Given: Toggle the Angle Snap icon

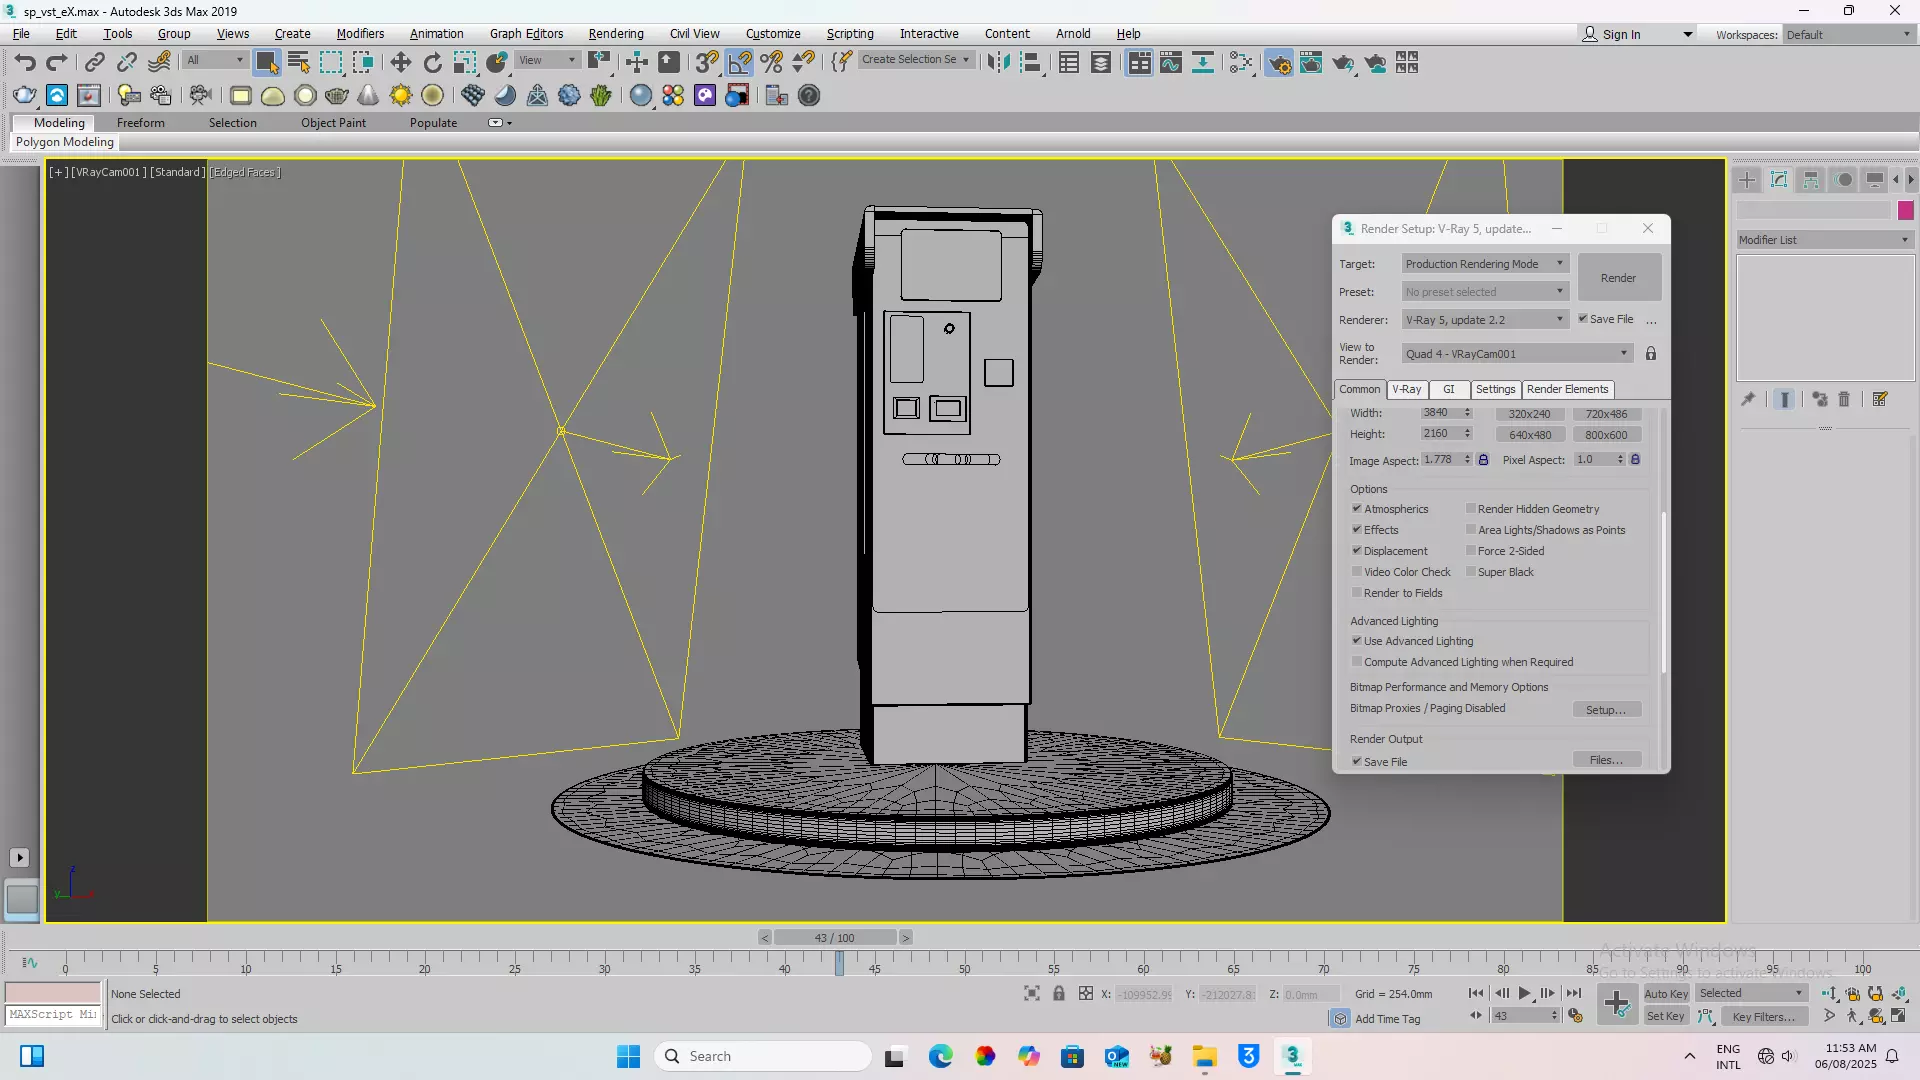Looking at the screenshot, I should coord(739,62).
